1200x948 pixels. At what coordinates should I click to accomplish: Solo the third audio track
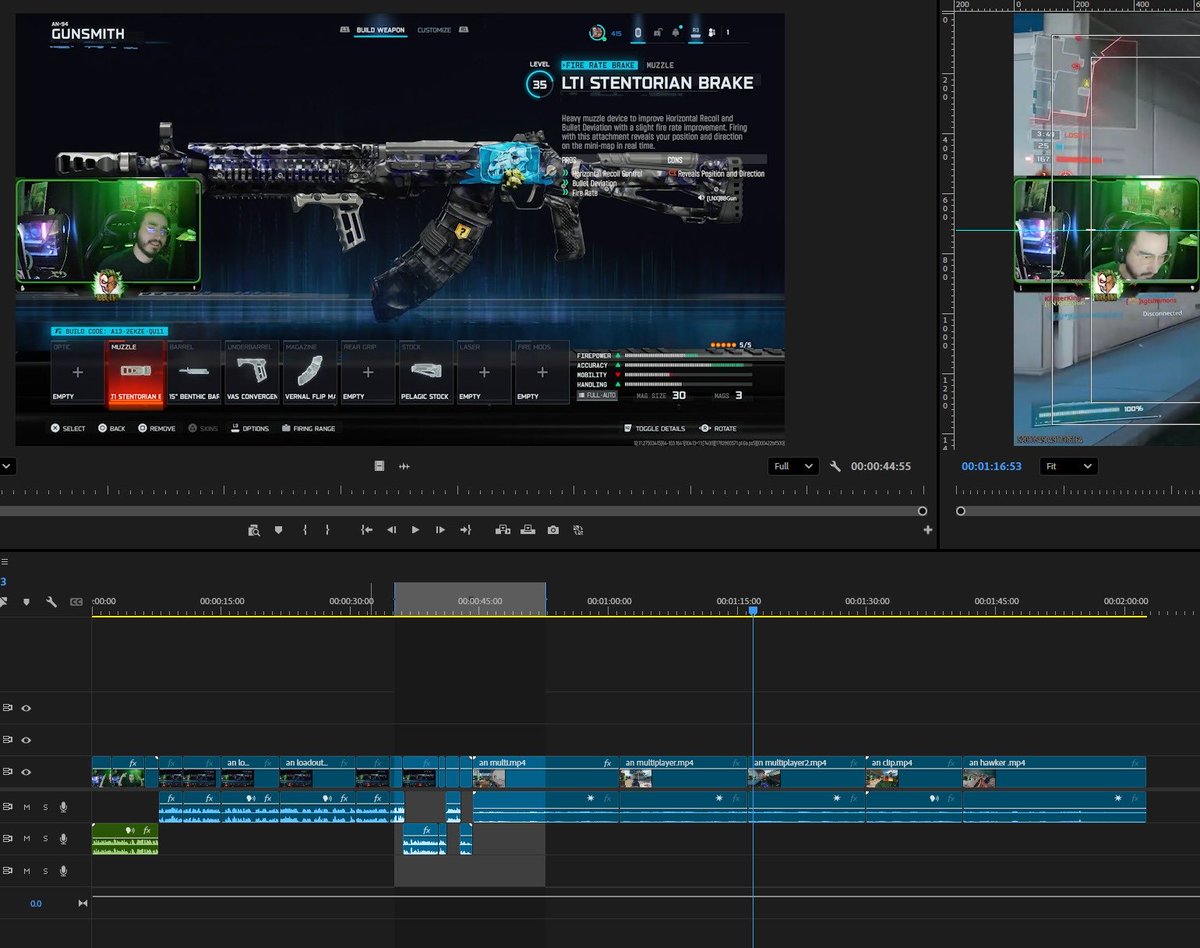(45, 871)
